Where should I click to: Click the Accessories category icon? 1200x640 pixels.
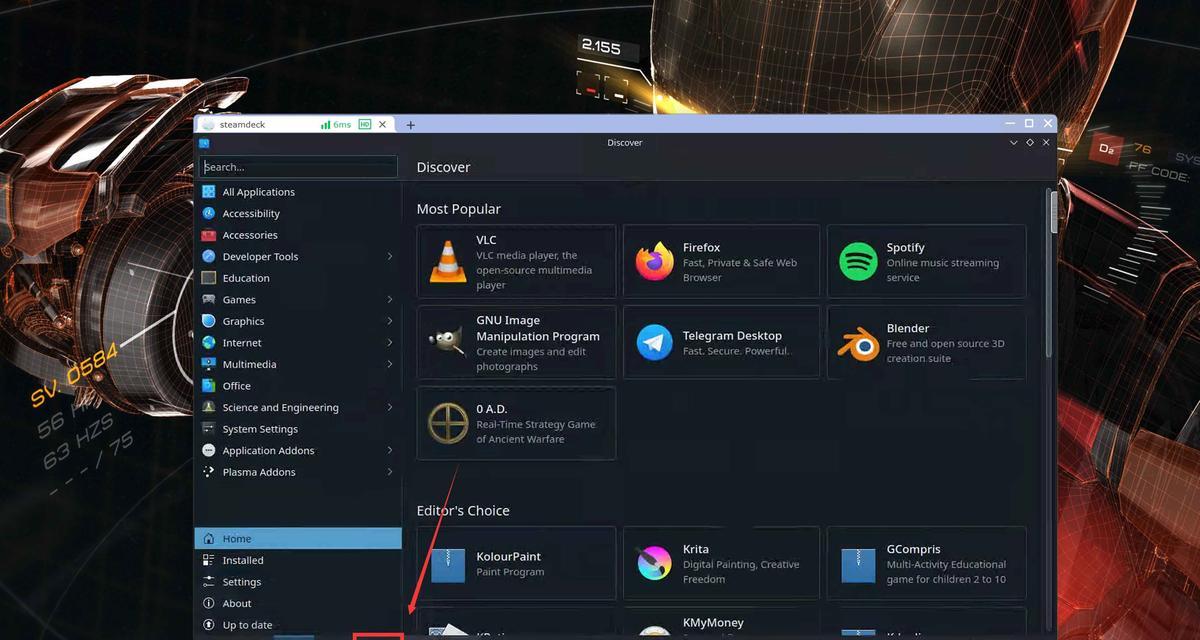pyautogui.click(x=208, y=235)
